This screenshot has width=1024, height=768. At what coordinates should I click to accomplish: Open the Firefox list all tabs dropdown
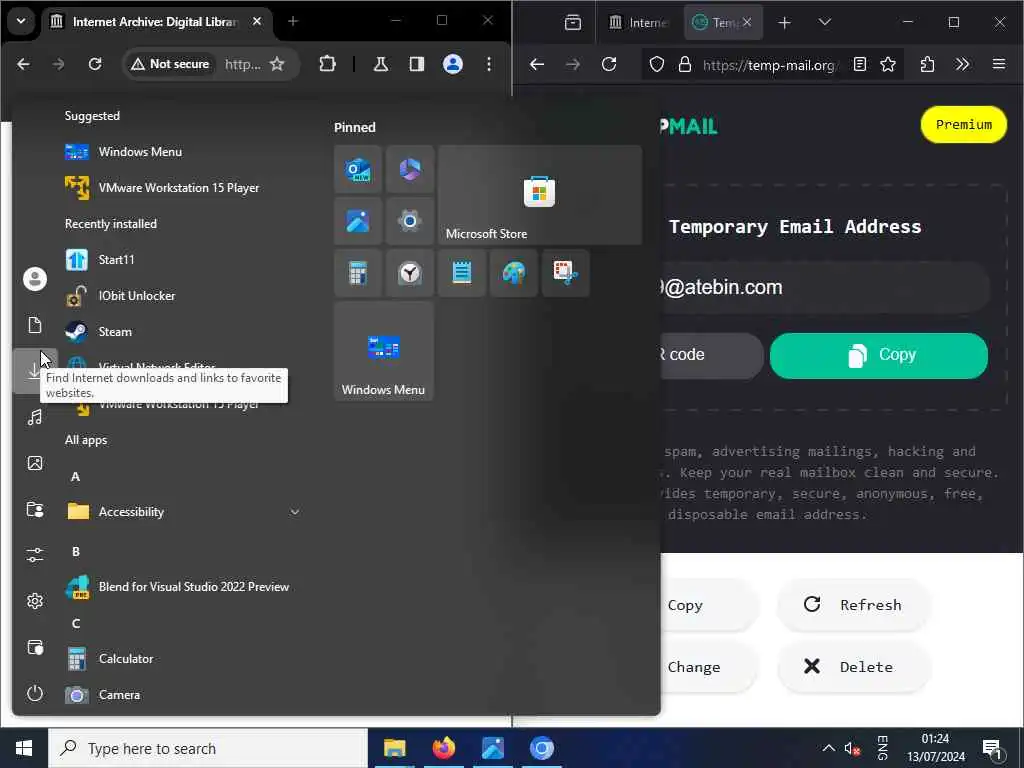click(x=825, y=22)
